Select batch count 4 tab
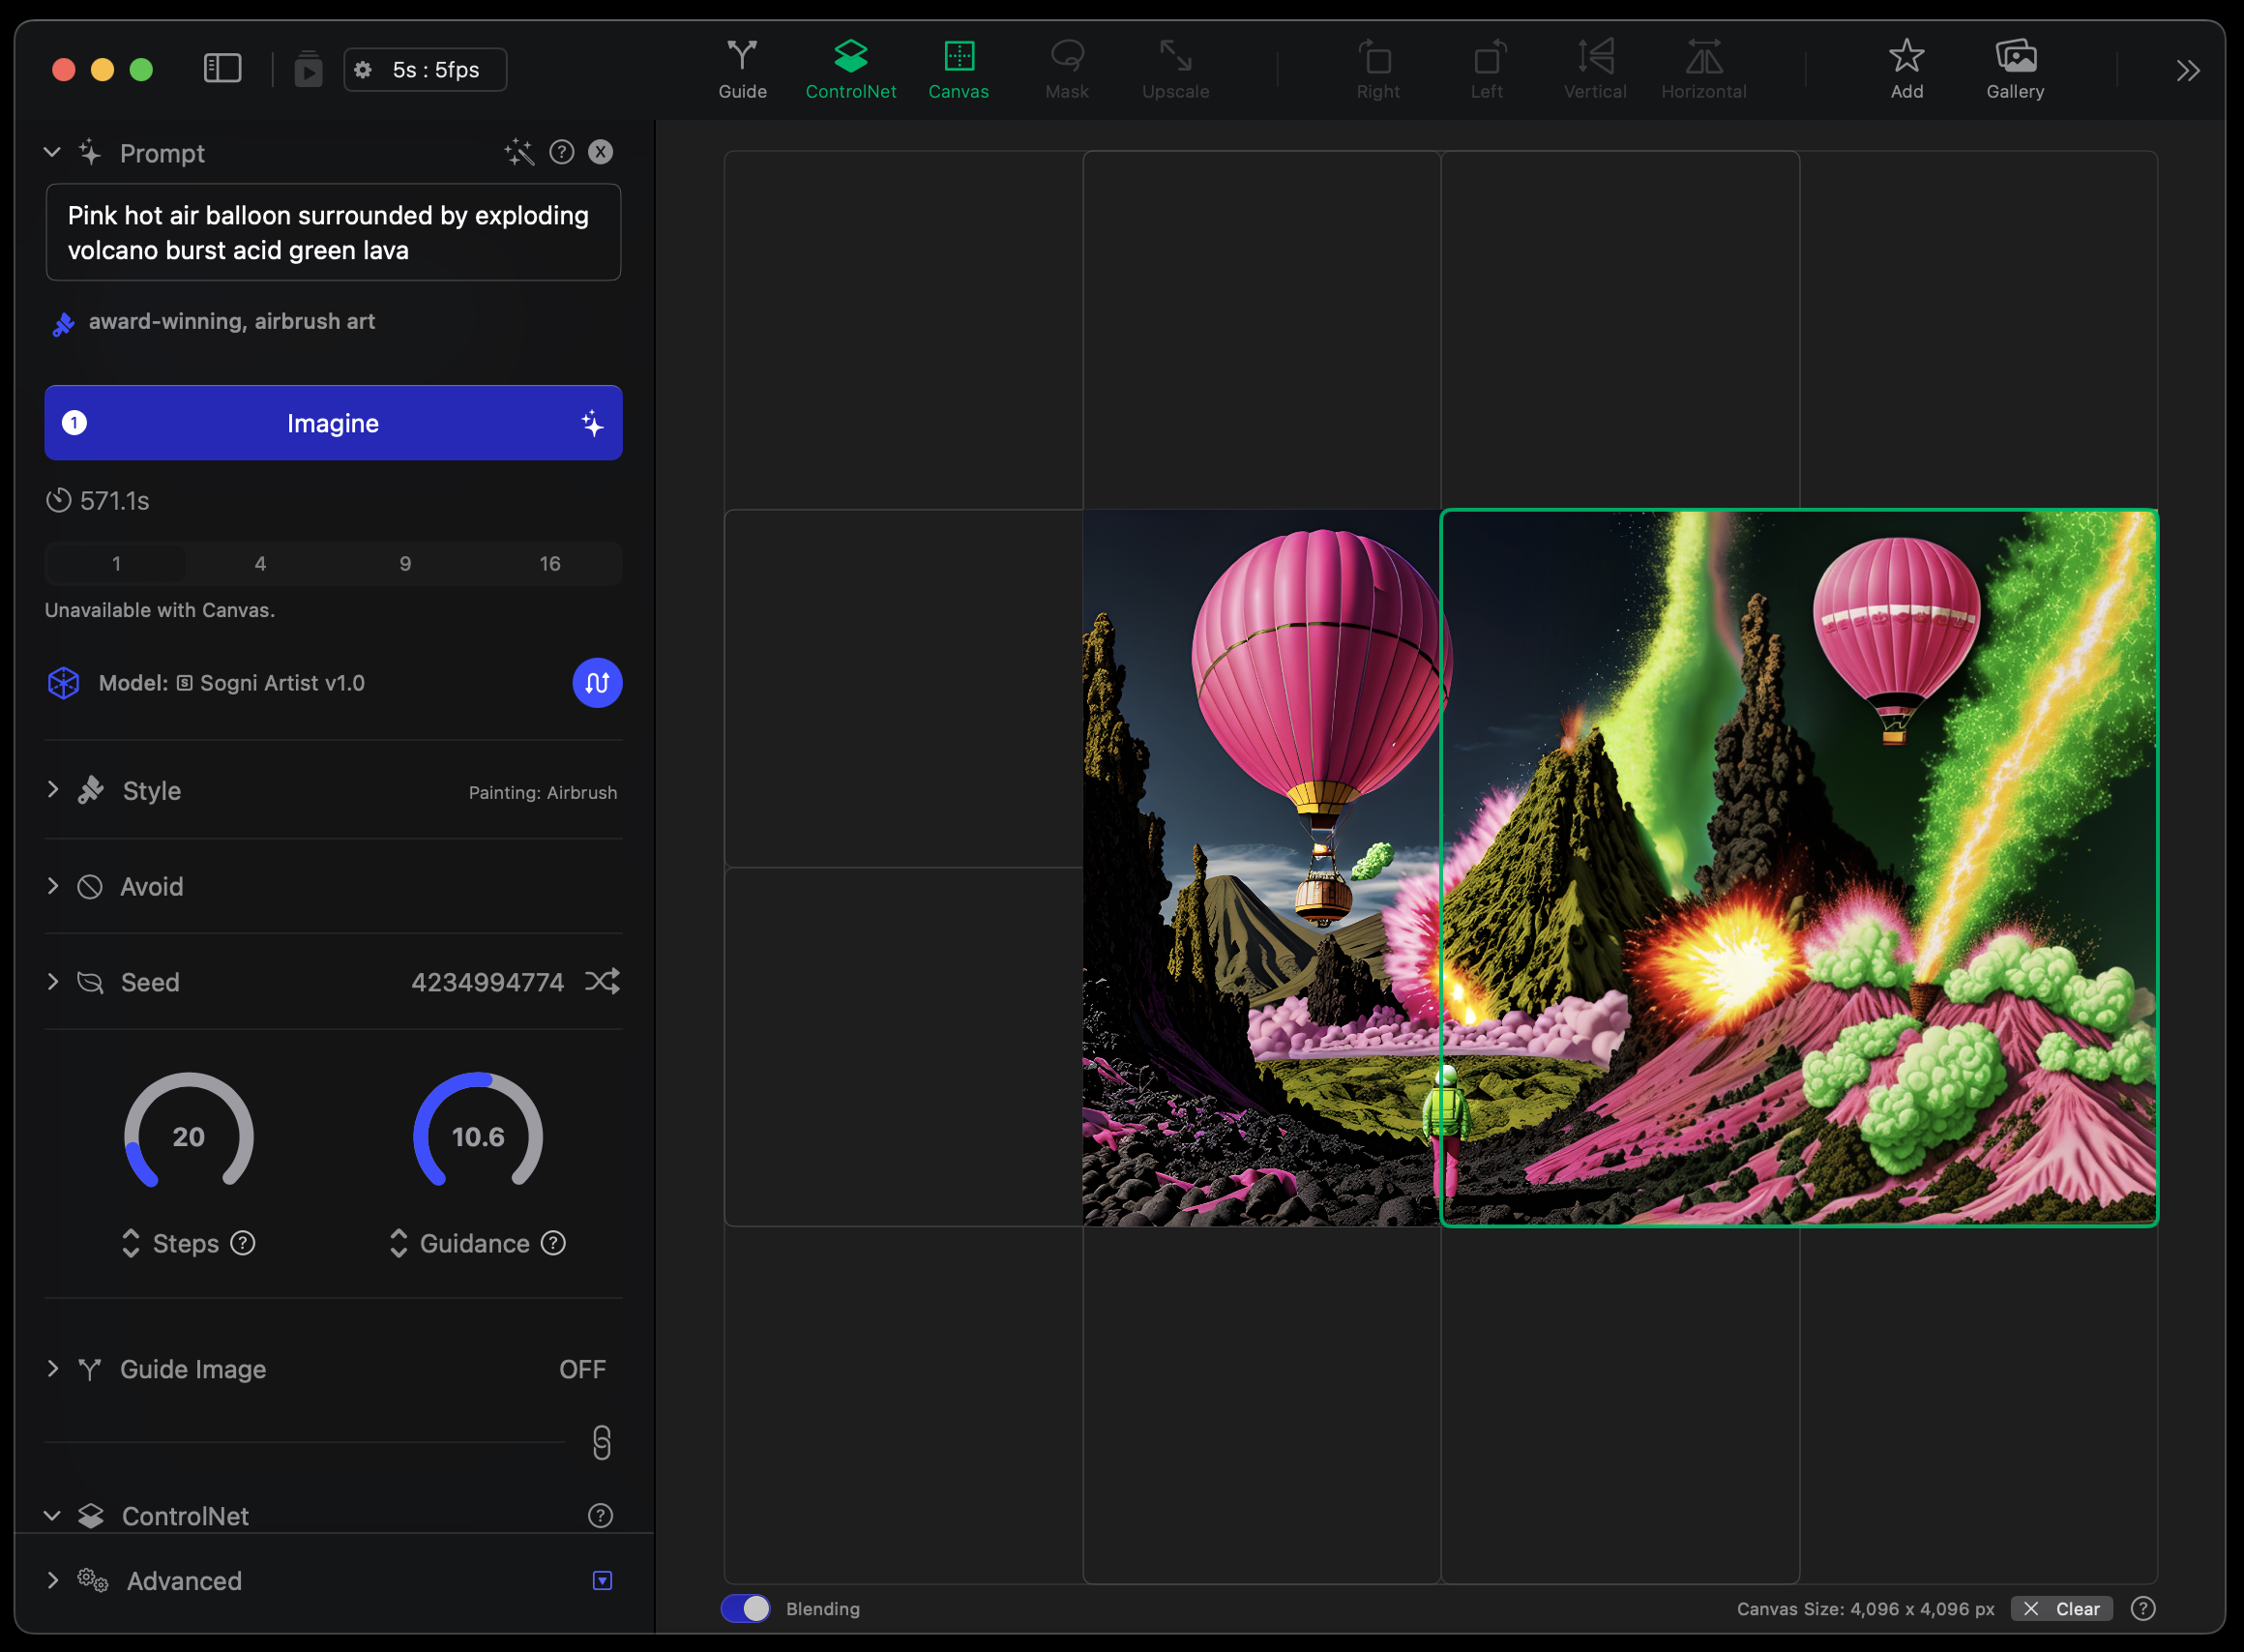 click(x=260, y=564)
